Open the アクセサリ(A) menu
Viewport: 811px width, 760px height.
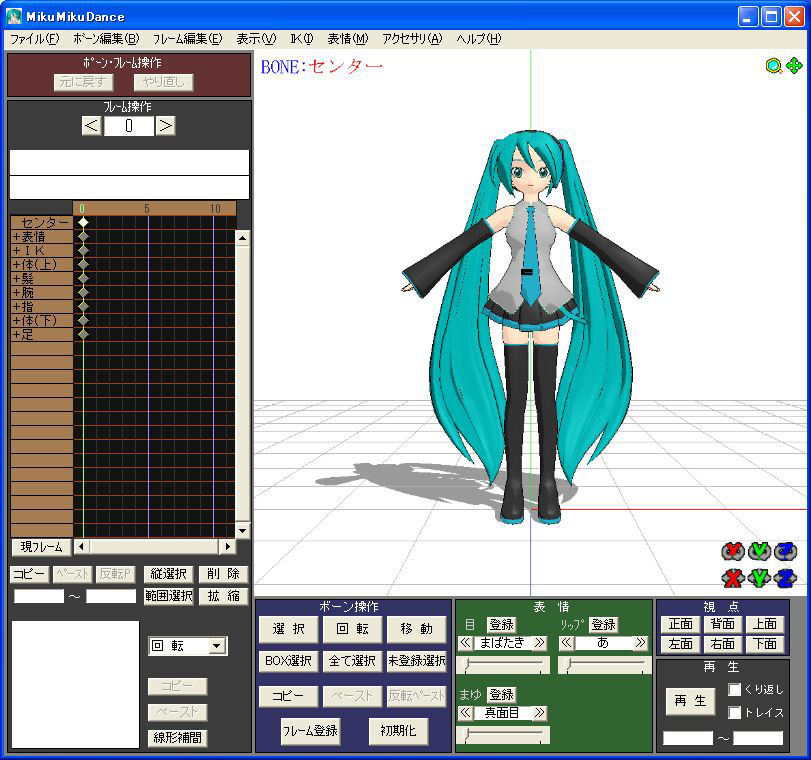pyautogui.click(x=411, y=39)
